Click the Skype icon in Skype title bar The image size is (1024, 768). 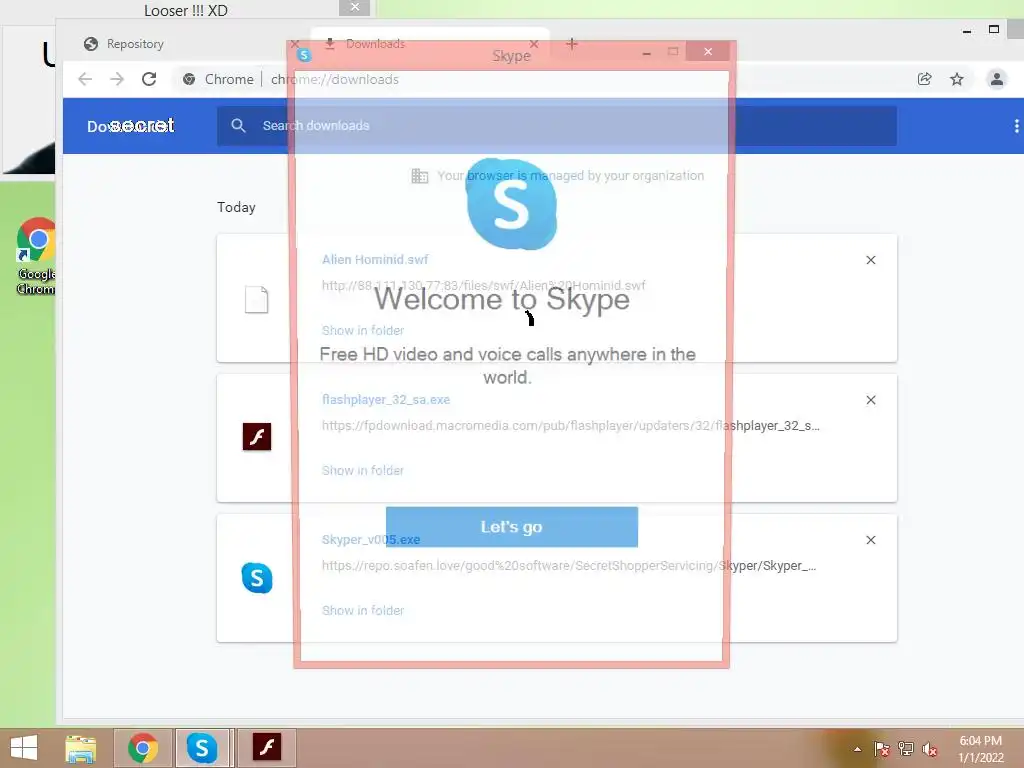point(304,56)
